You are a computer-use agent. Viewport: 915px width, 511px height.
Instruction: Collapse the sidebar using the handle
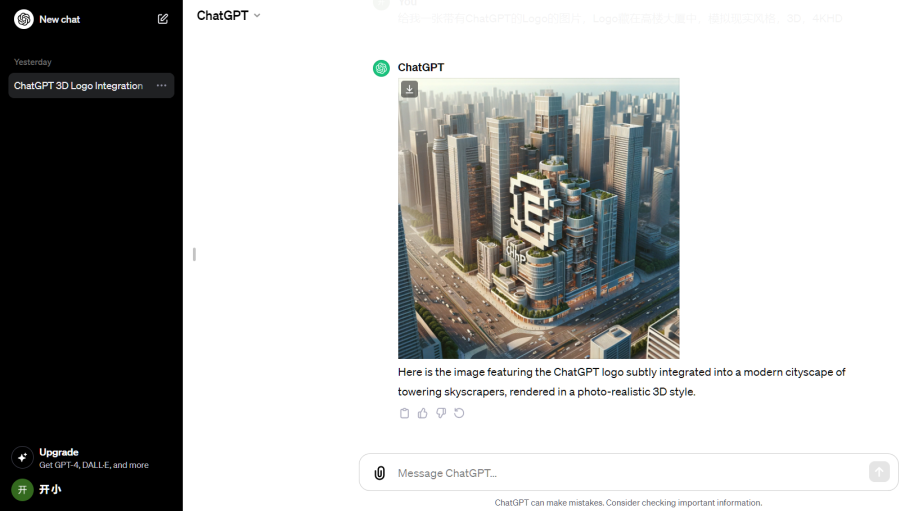194,254
